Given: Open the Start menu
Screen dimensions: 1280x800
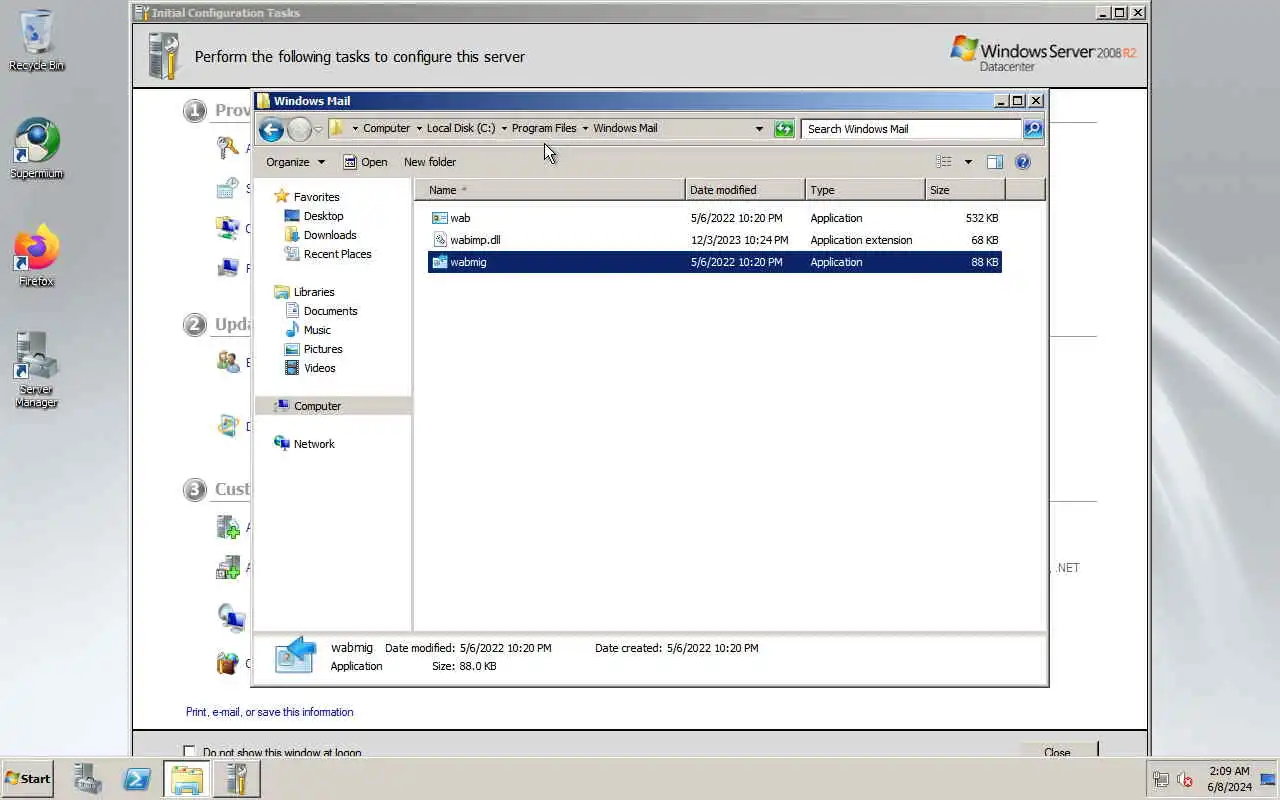Looking at the screenshot, I should (28, 779).
